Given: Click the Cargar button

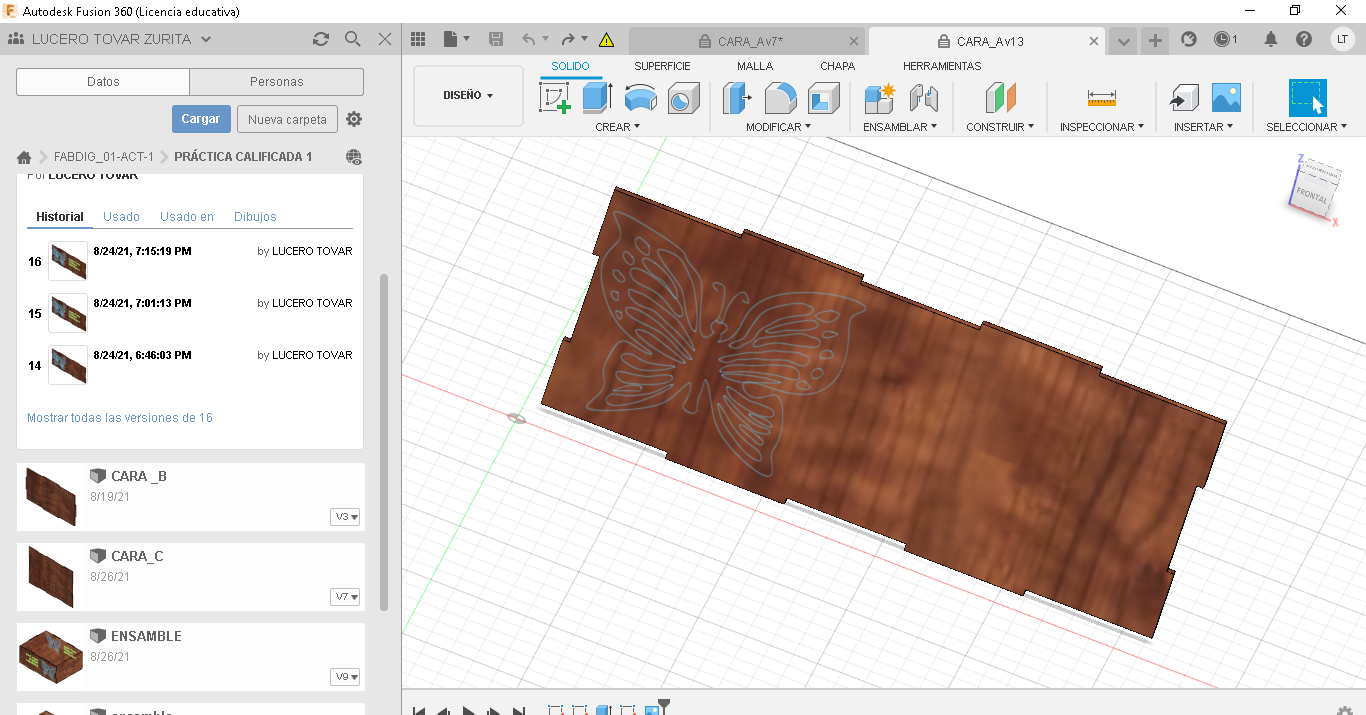Looking at the screenshot, I should pos(201,119).
